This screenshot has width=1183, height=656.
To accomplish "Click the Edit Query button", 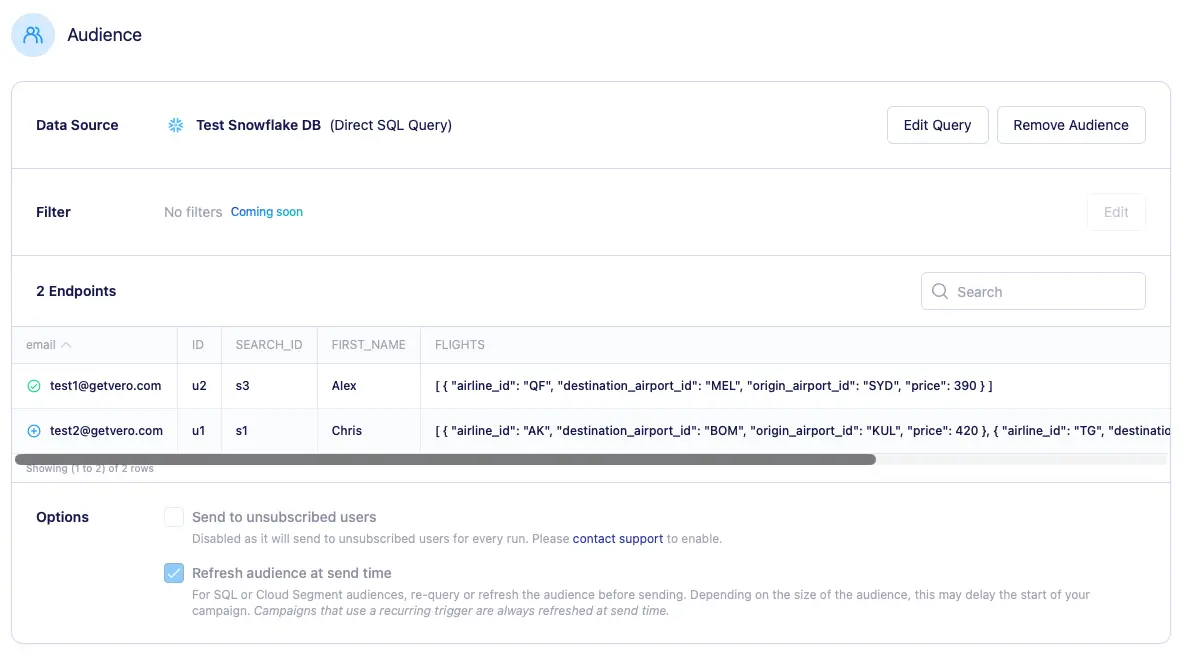I will [x=937, y=125].
